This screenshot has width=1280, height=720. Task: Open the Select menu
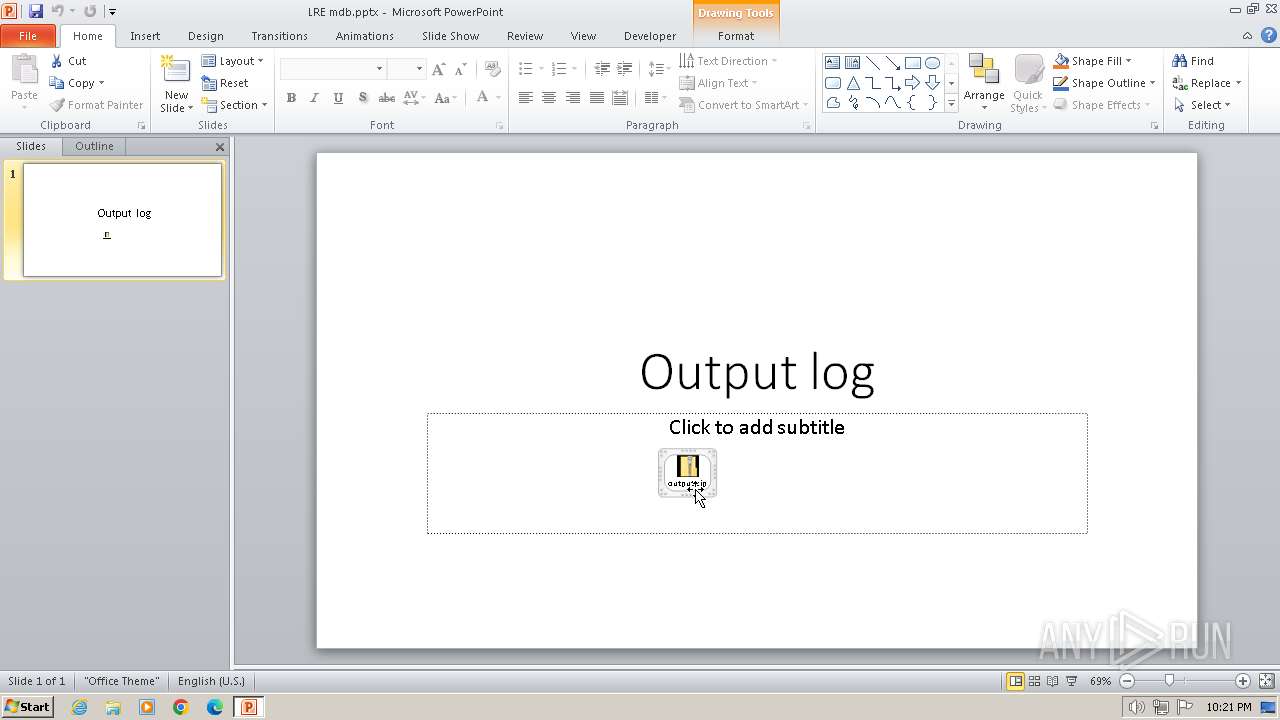pos(1201,105)
